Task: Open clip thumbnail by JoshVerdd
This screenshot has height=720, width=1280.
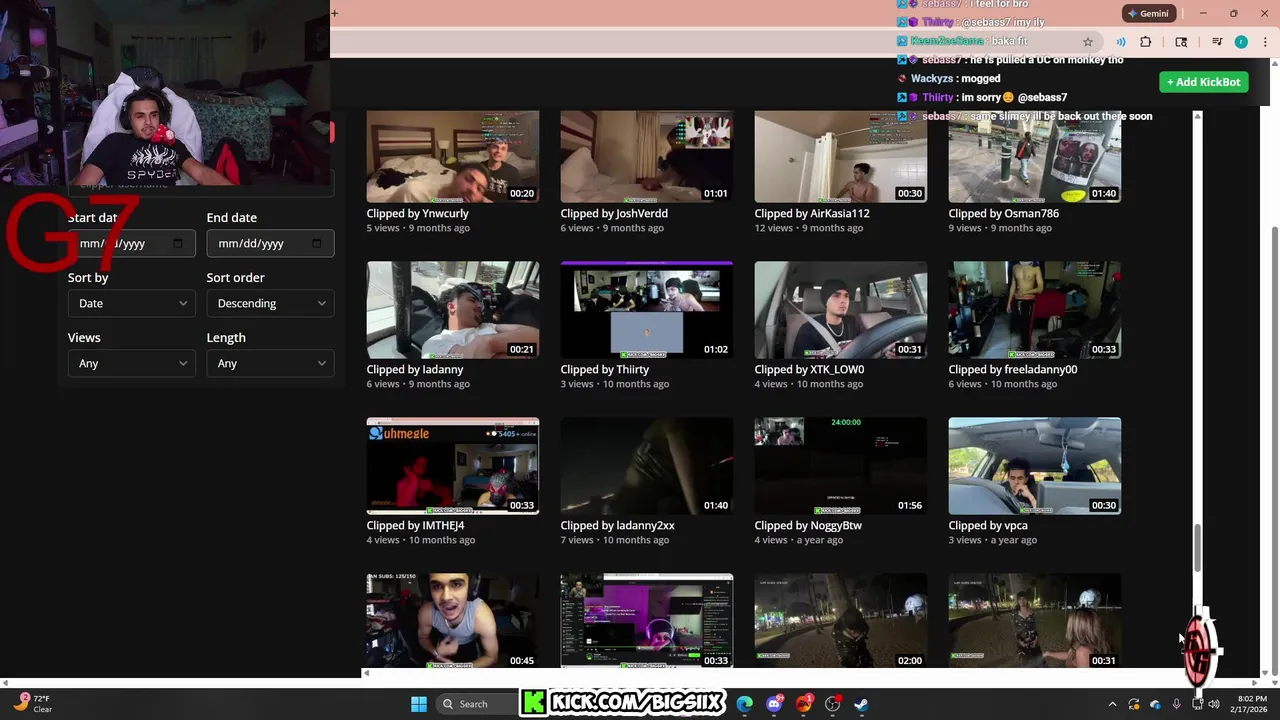Action: coord(647,156)
